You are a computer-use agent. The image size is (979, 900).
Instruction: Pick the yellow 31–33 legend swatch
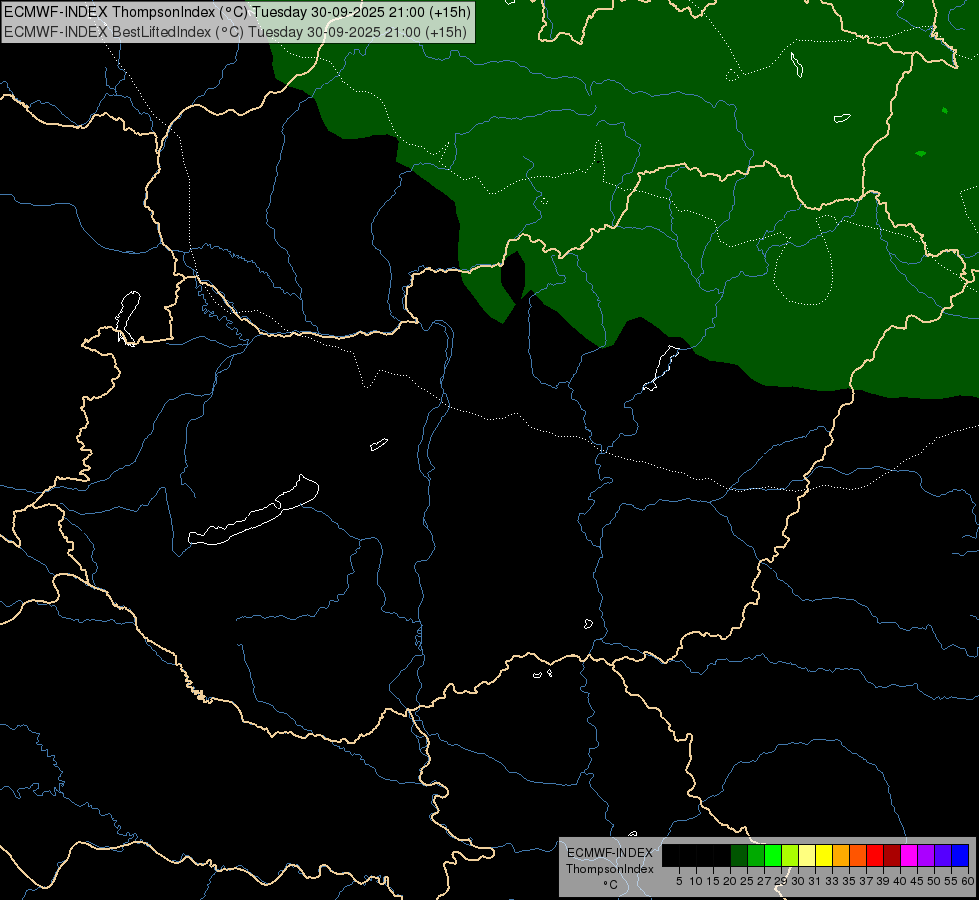824,855
